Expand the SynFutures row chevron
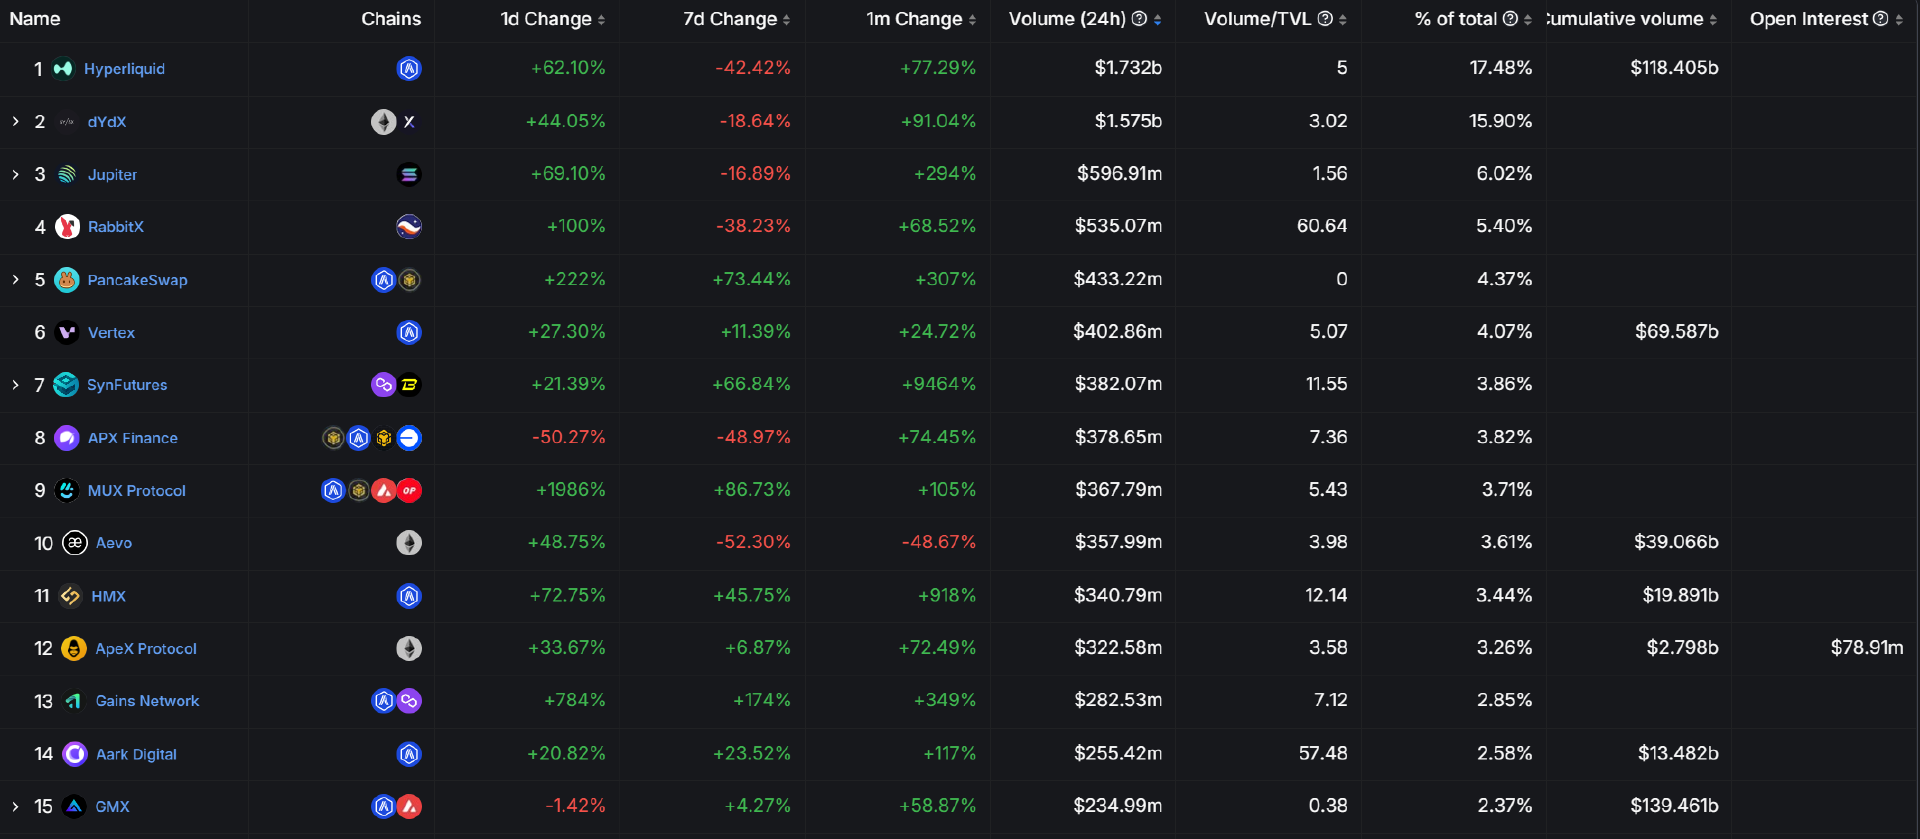1920x839 pixels. [16, 385]
